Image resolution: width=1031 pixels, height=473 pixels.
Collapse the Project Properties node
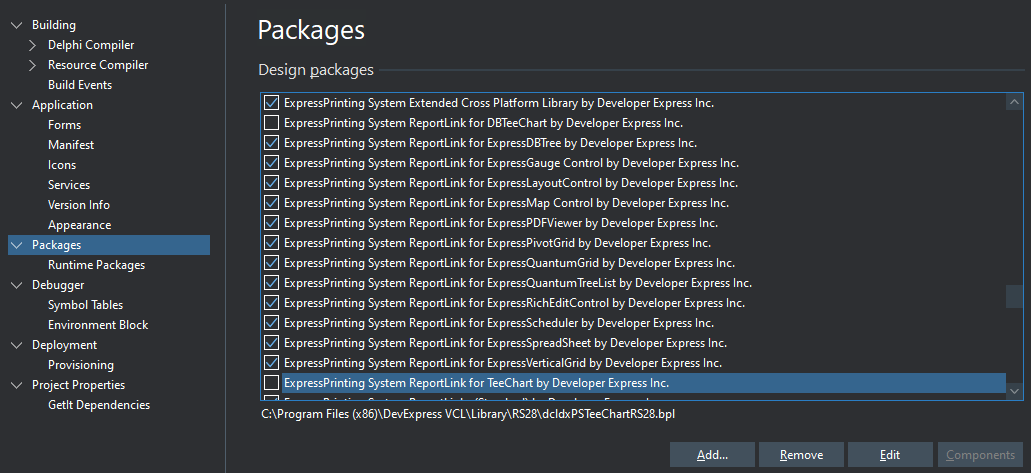point(17,386)
